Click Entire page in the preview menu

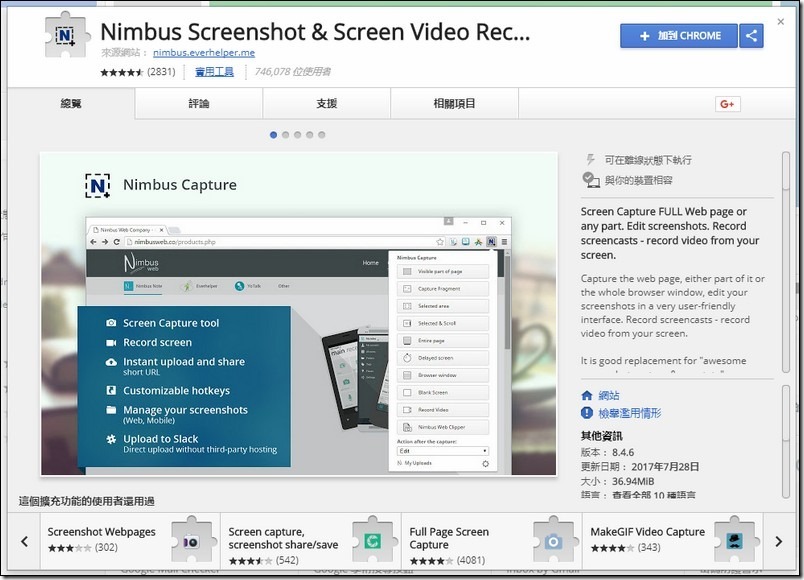coord(443,341)
